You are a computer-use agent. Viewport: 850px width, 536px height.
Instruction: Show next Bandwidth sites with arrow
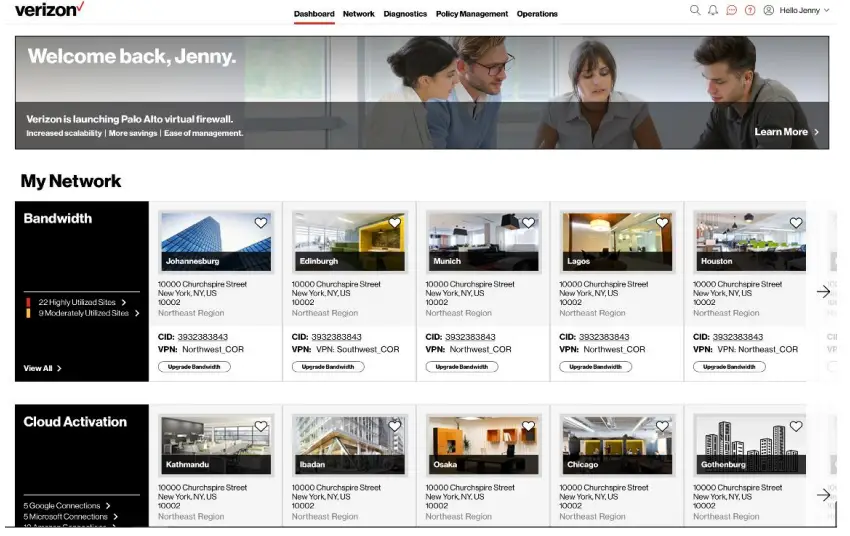pyautogui.click(x=823, y=292)
